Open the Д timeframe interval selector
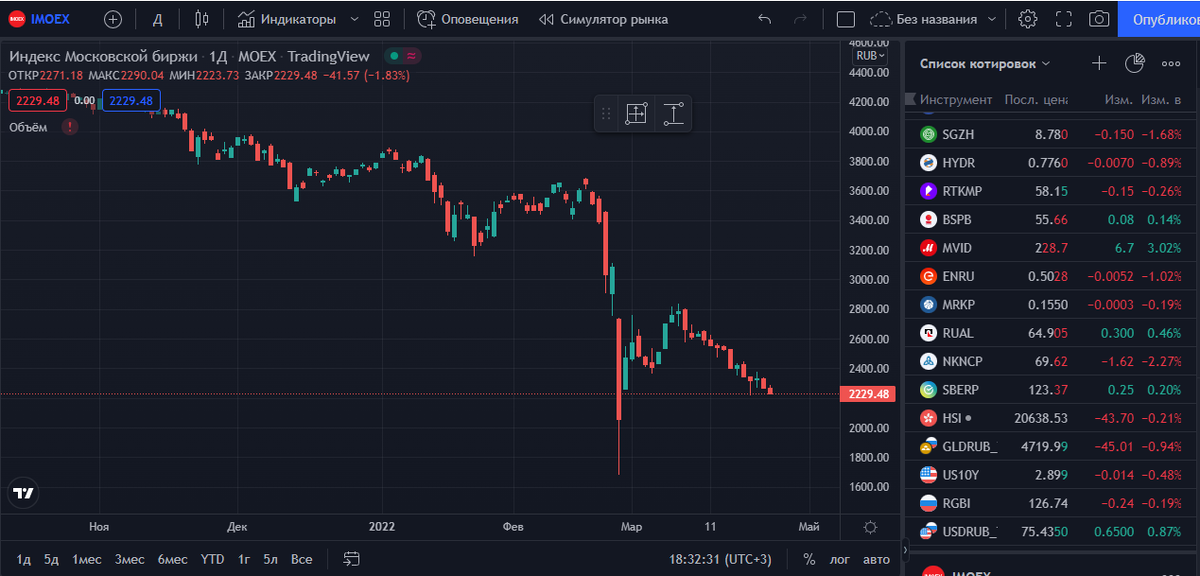 click(157, 19)
